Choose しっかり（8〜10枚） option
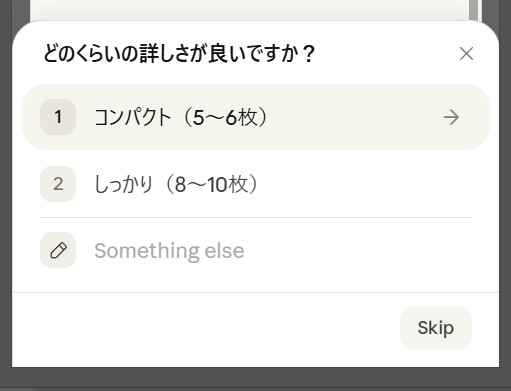This screenshot has height=391, width=511. click(256, 184)
